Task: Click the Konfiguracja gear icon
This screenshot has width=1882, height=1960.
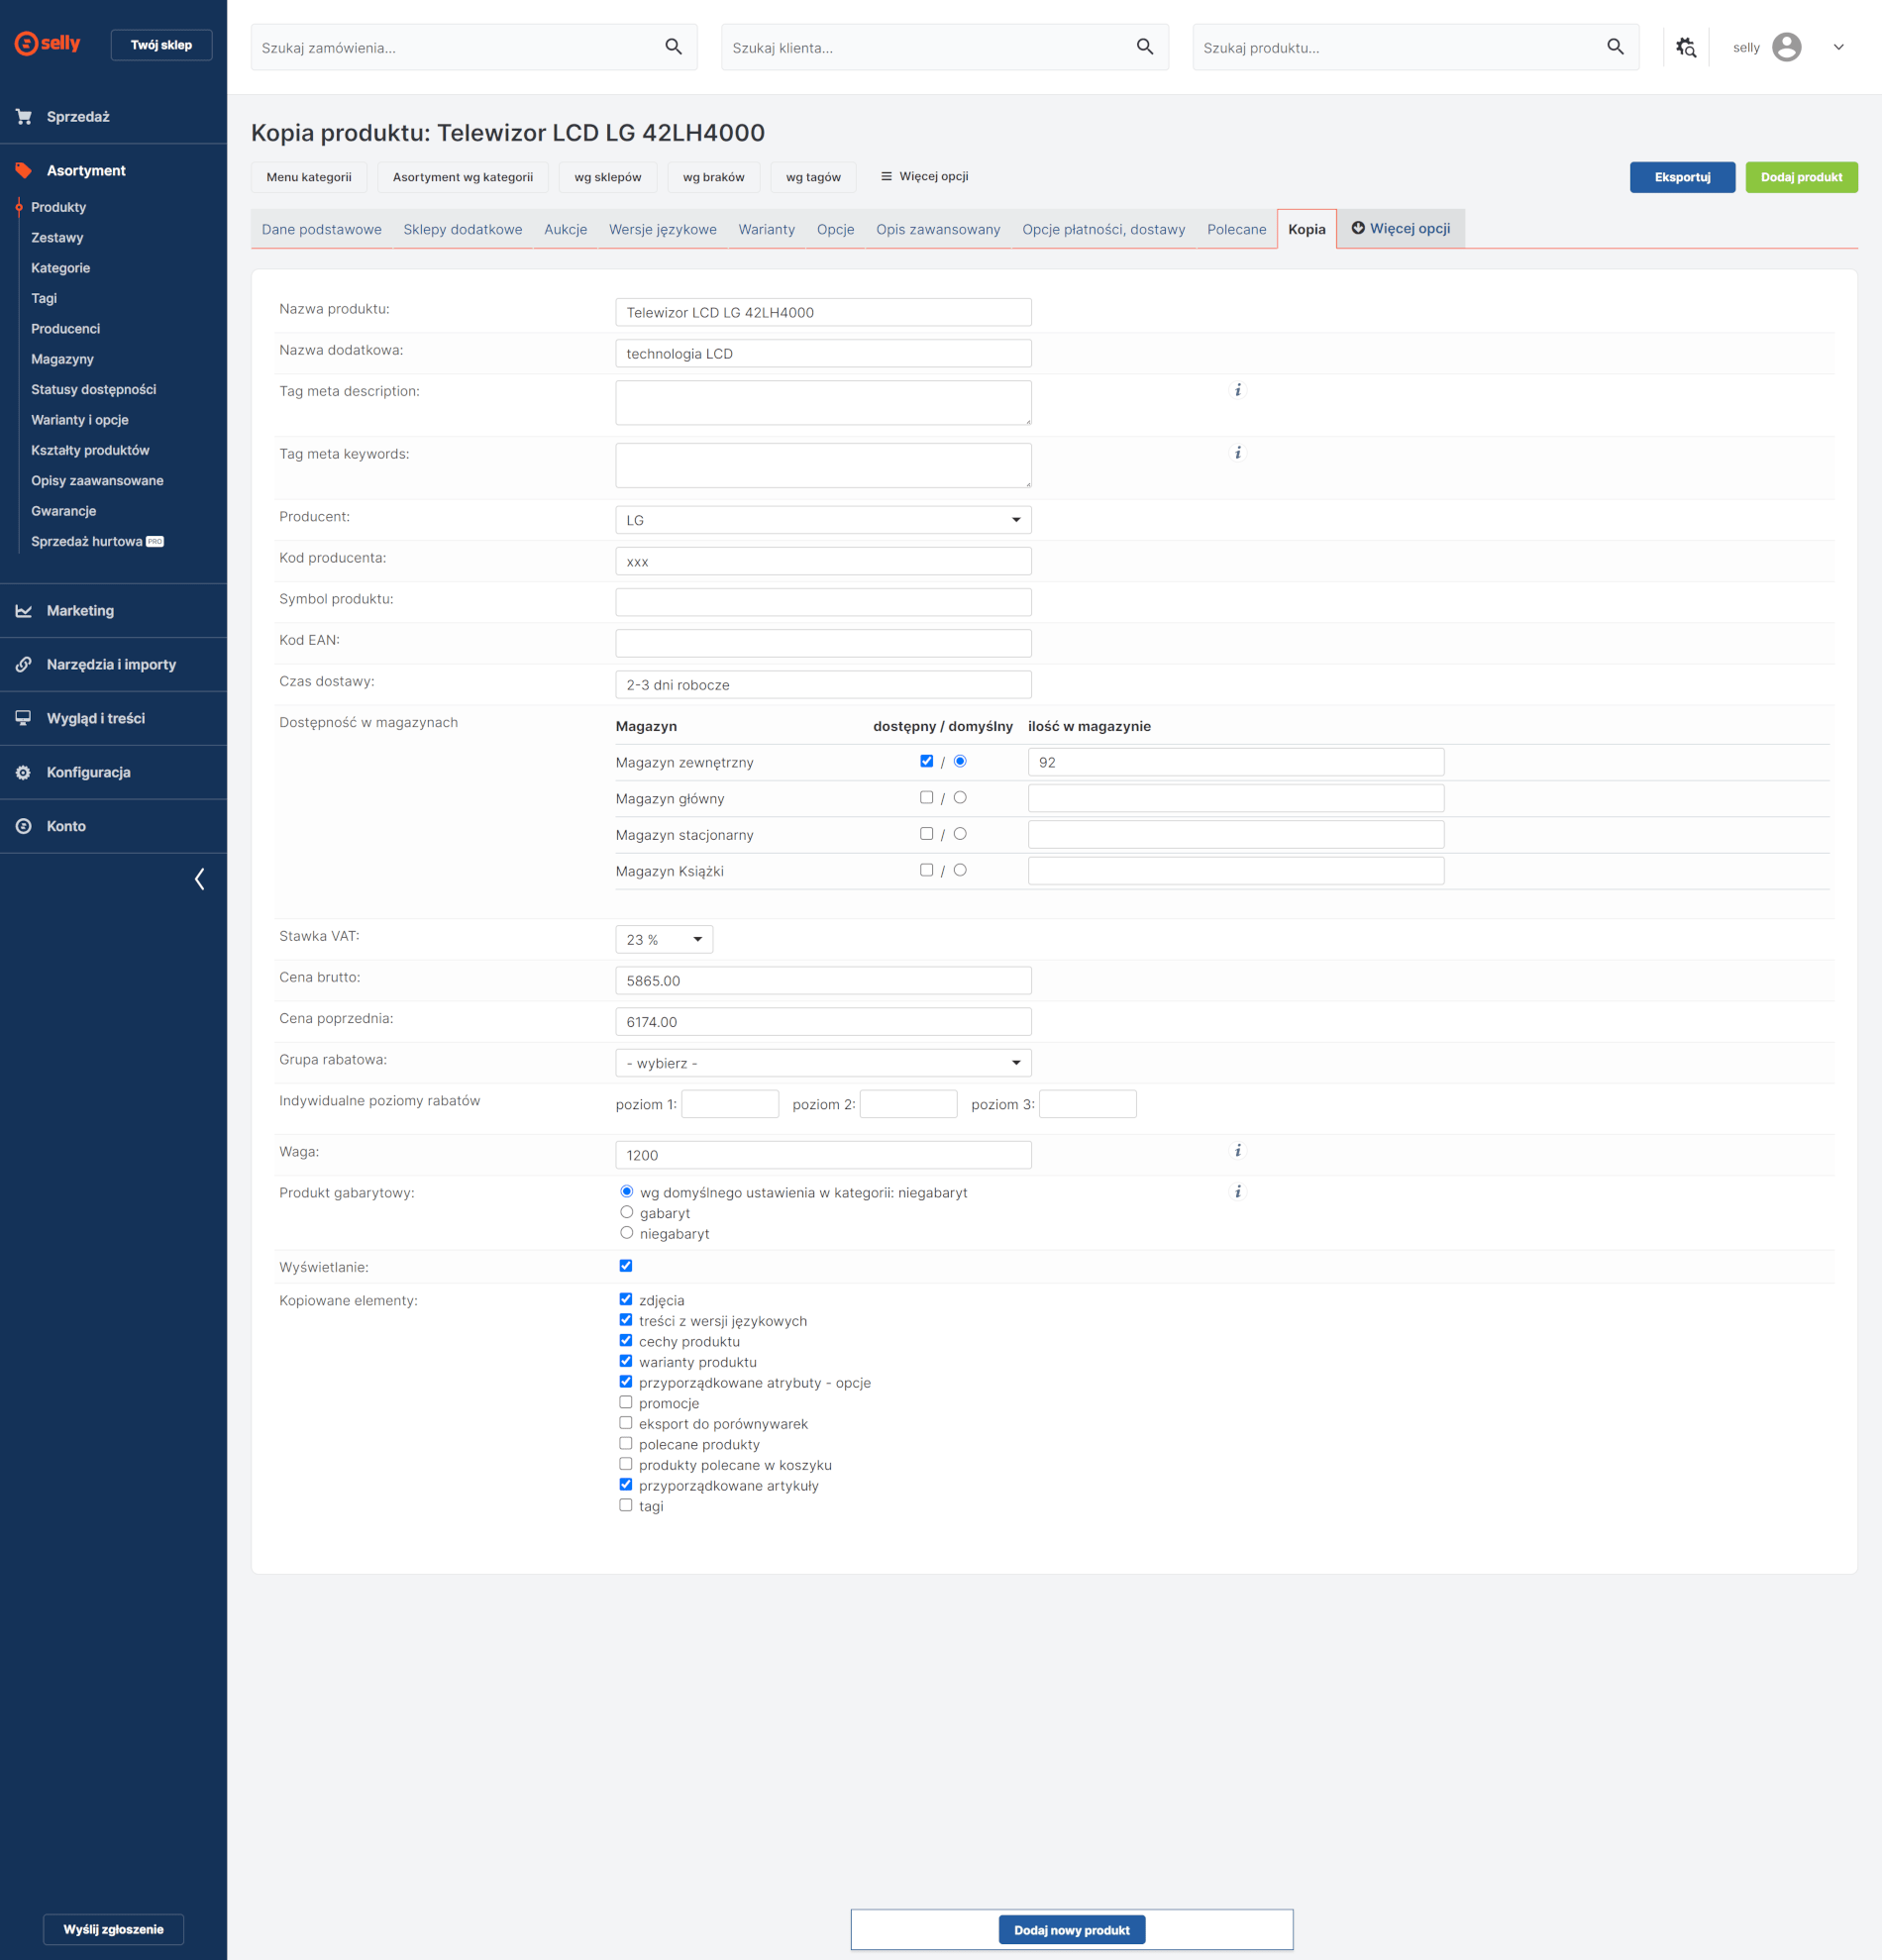Action: tap(24, 773)
